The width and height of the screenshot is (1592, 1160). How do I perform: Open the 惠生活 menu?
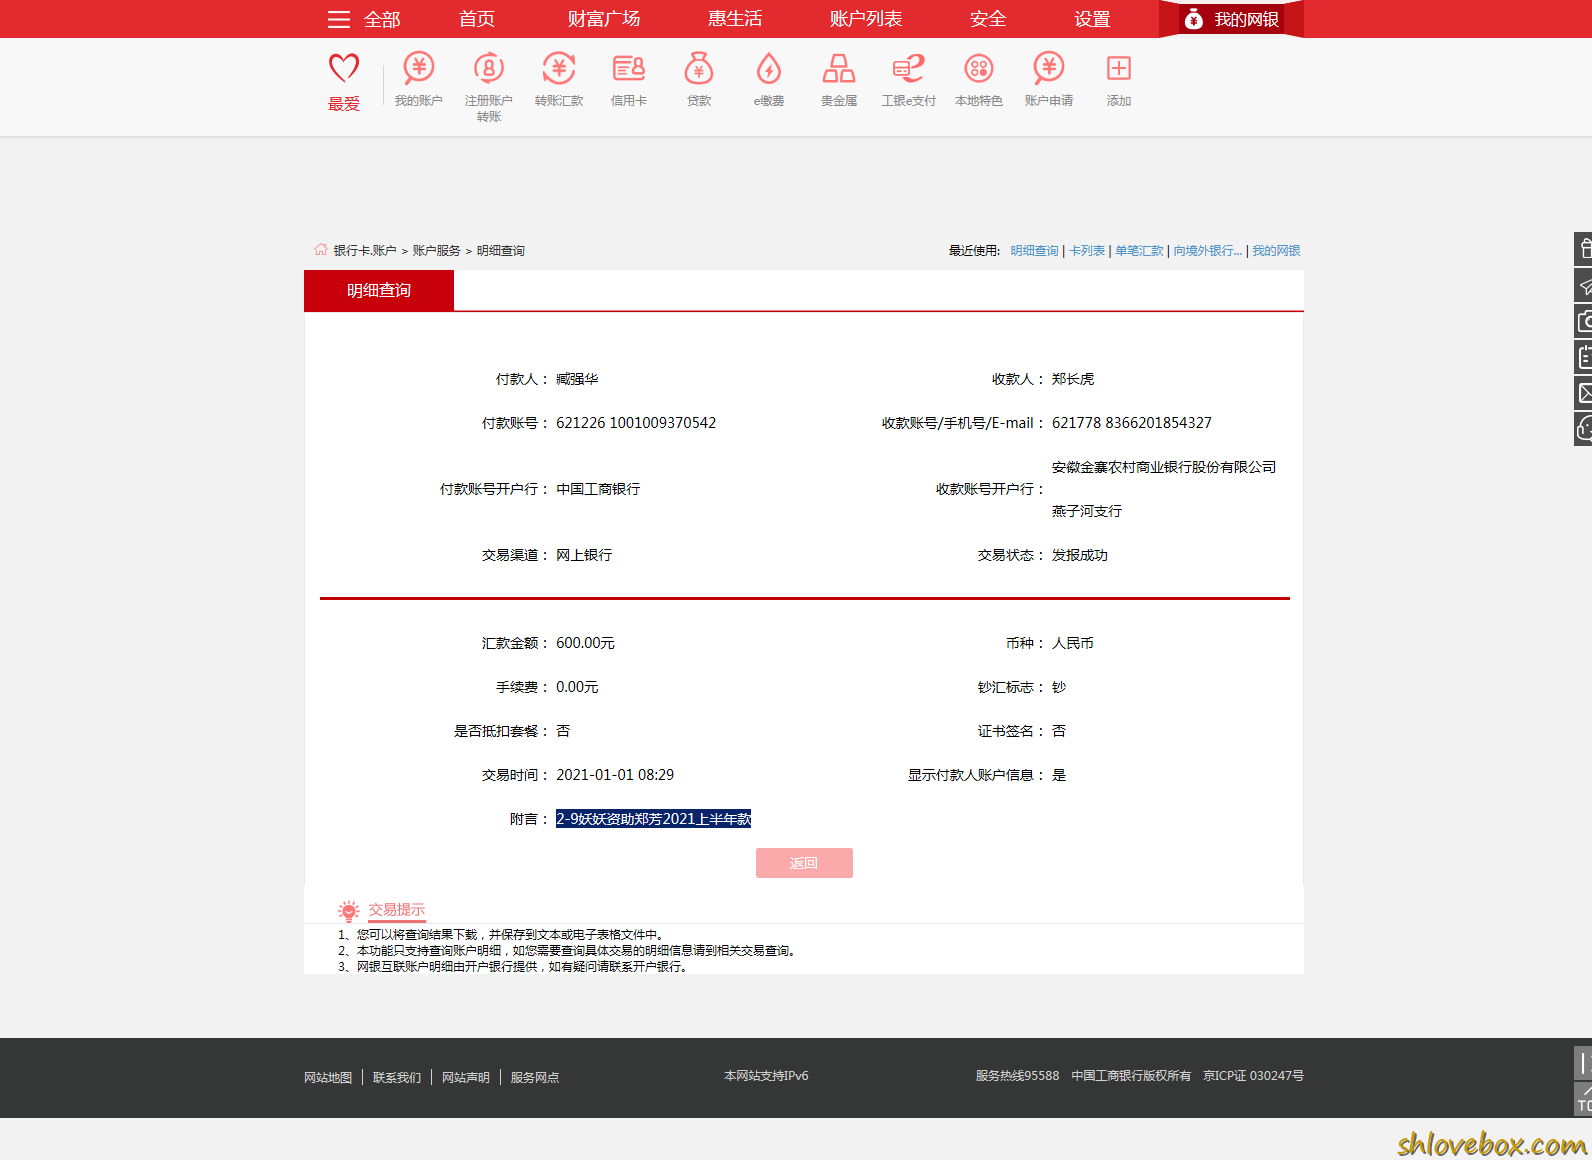click(x=735, y=19)
